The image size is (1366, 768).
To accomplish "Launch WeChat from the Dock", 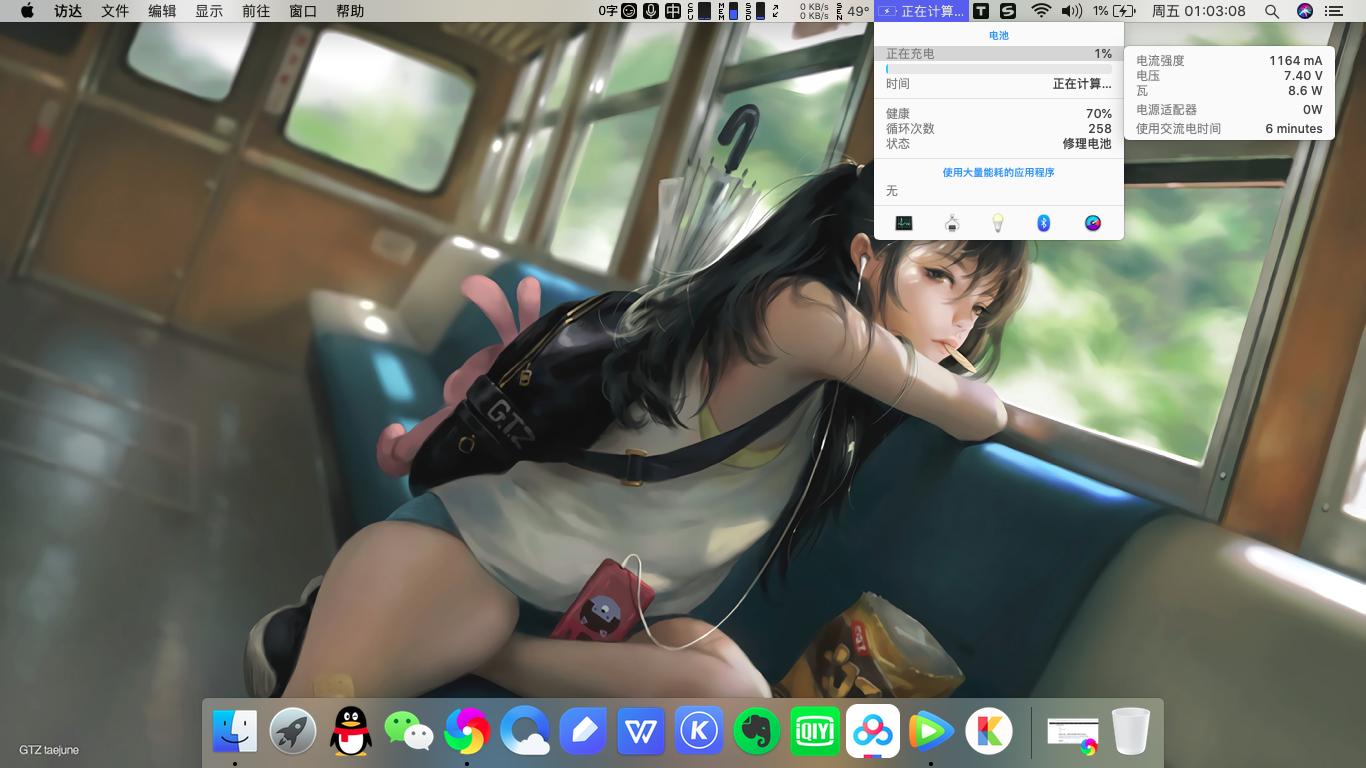I will click(x=408, y=732).
